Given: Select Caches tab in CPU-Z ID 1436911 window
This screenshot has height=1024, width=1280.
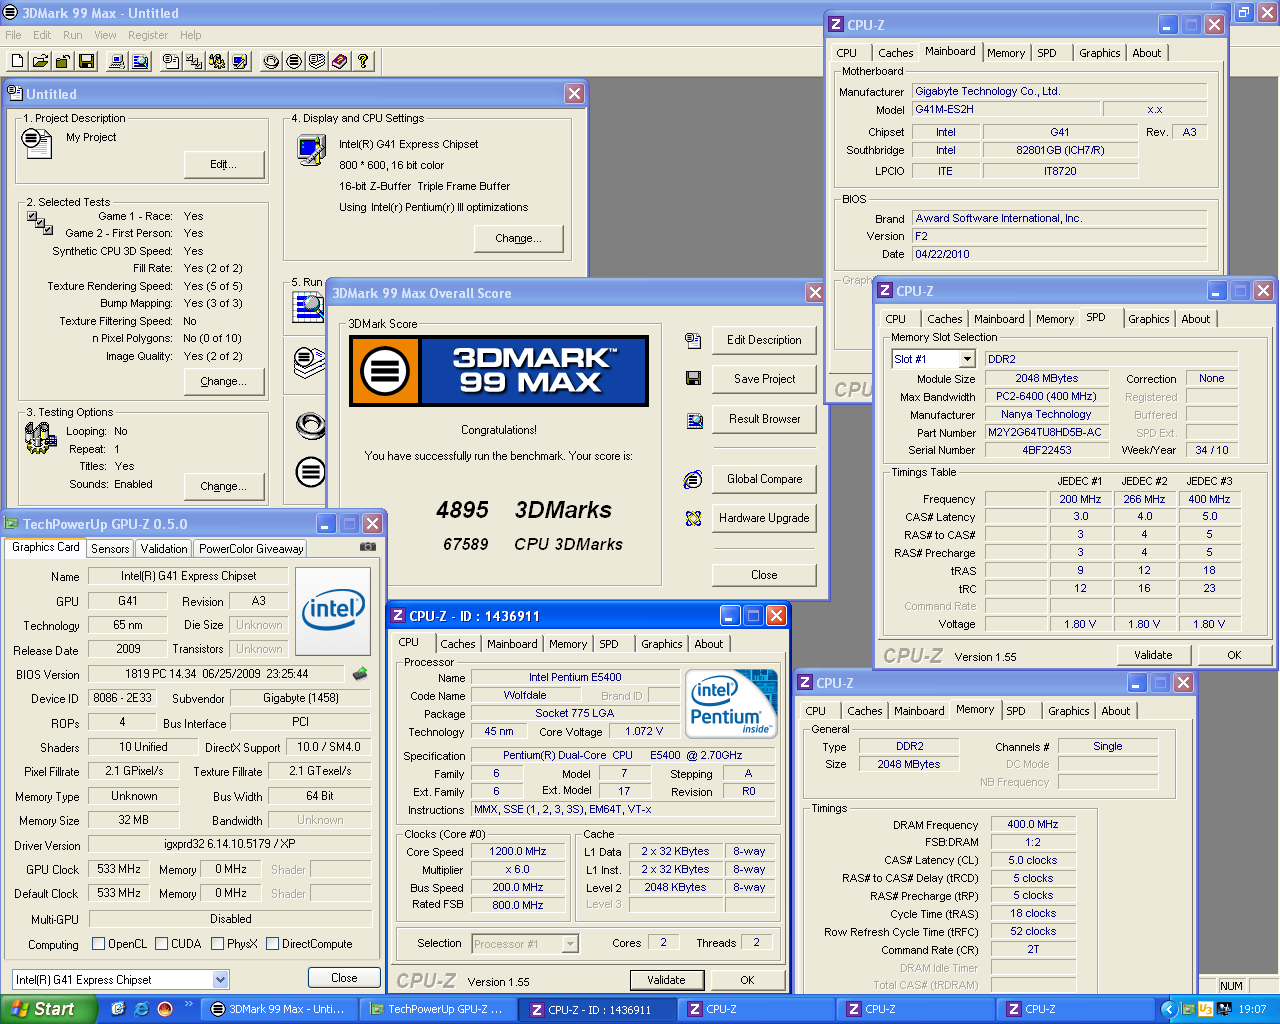Looking at the screenshot, I should 458,644.
